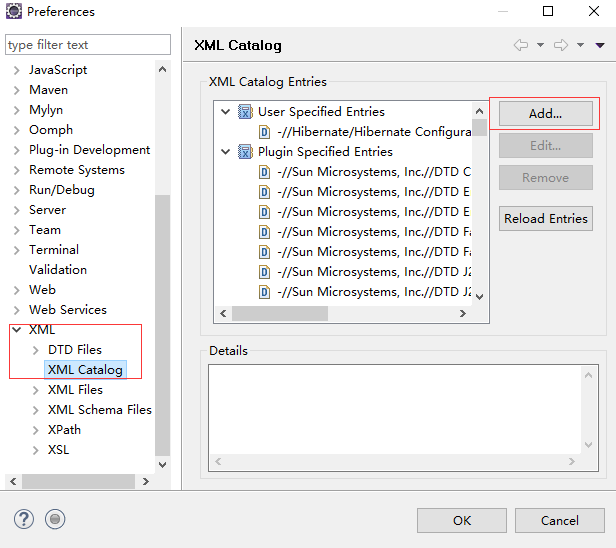
Task: Expand the Maven preferences node
Action: point(16,90)
